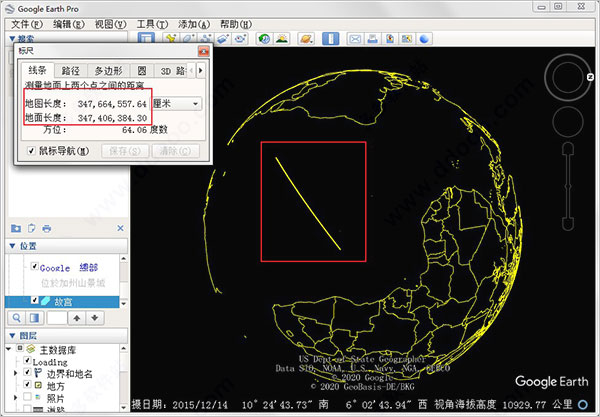Collapse the 图层 panel triangle
Screen dimensions: 600x417
12,336
